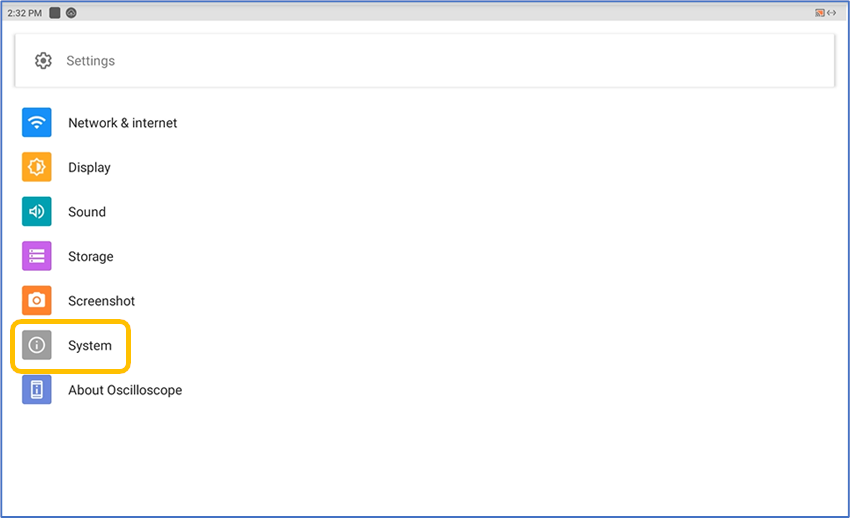
Task: Tap the blue About Oscilloscope icon
Action: click(x=36, y=390)
